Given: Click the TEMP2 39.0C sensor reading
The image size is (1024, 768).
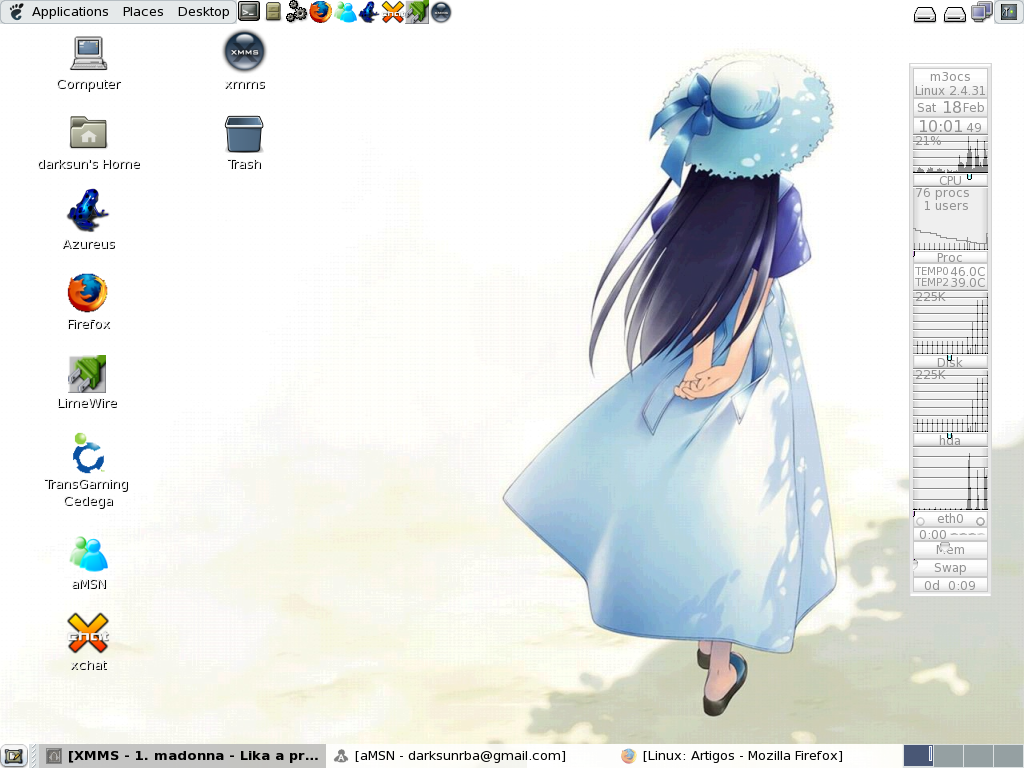Looking at the screenshot, I should point(950,283).
